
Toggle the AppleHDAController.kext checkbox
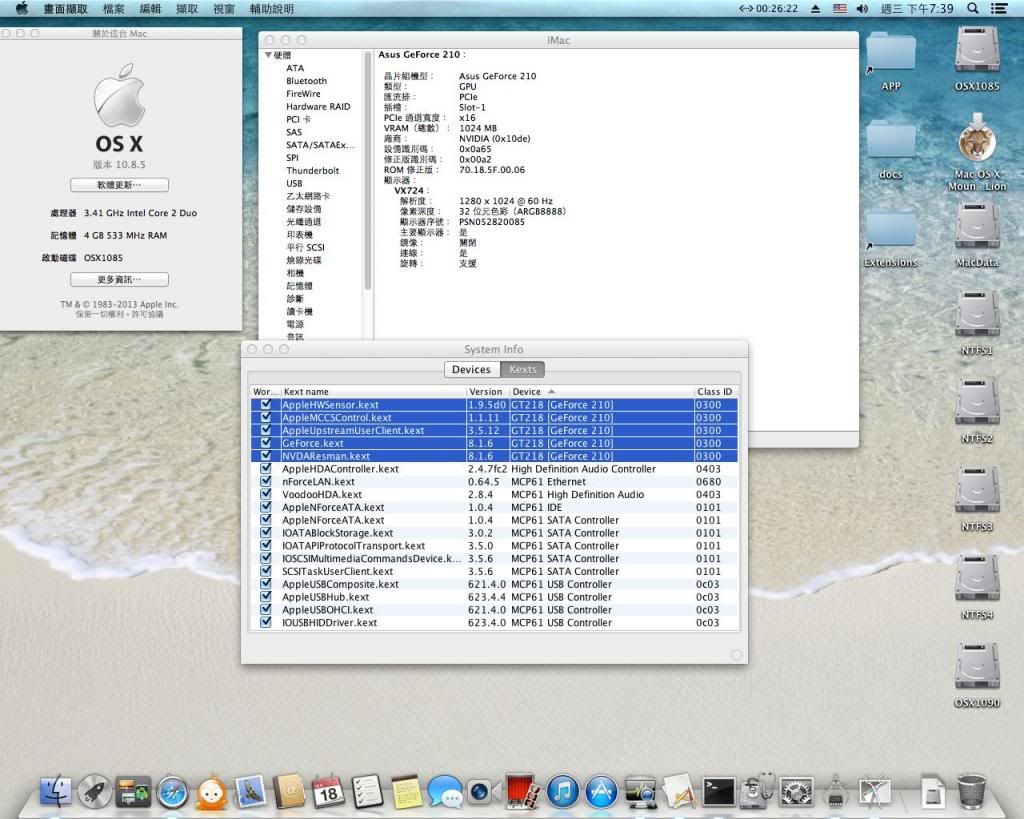[266, 468]
